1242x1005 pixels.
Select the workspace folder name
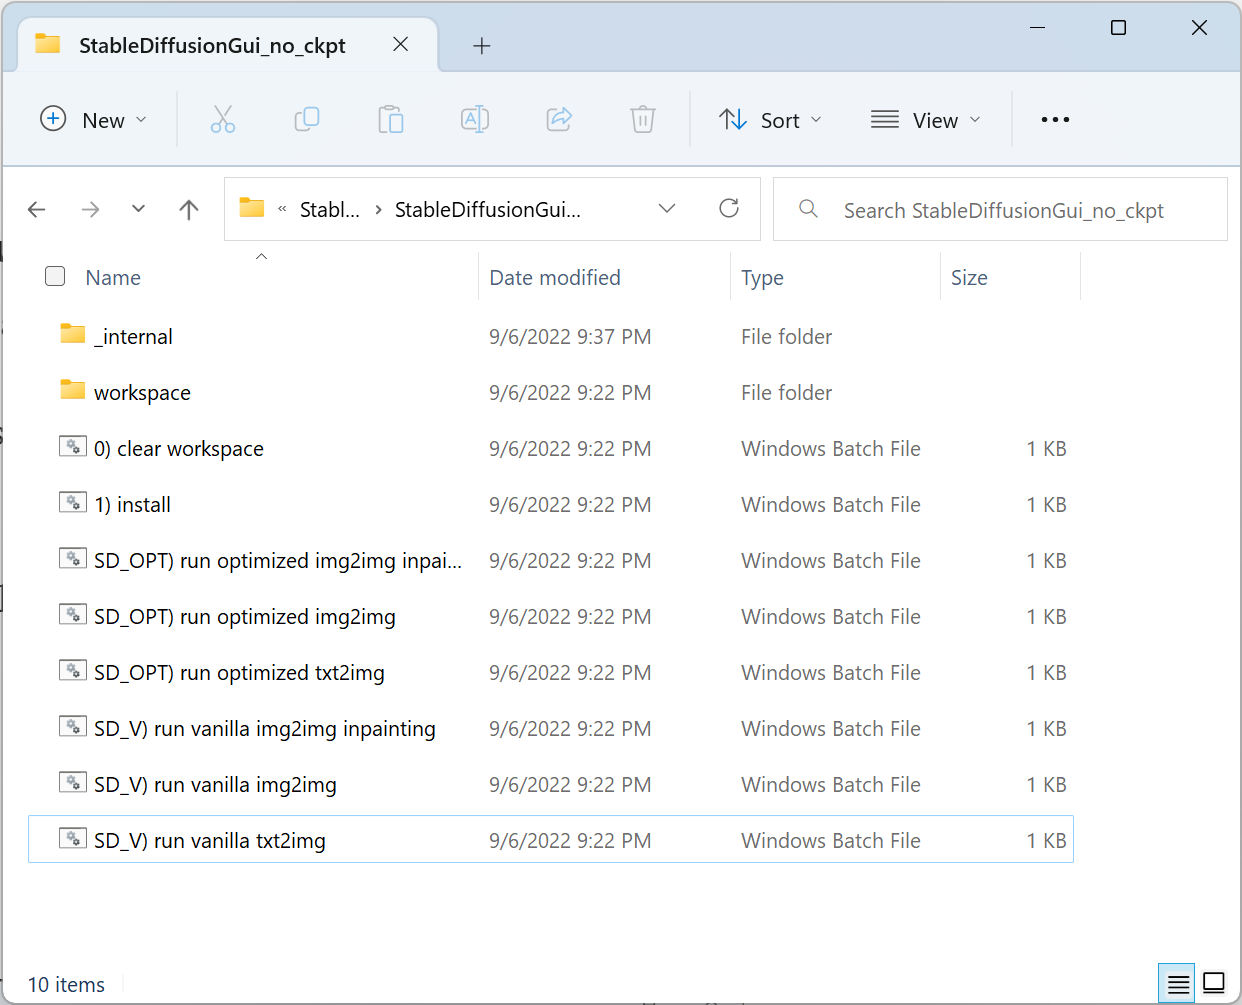[x=142, y=393]
